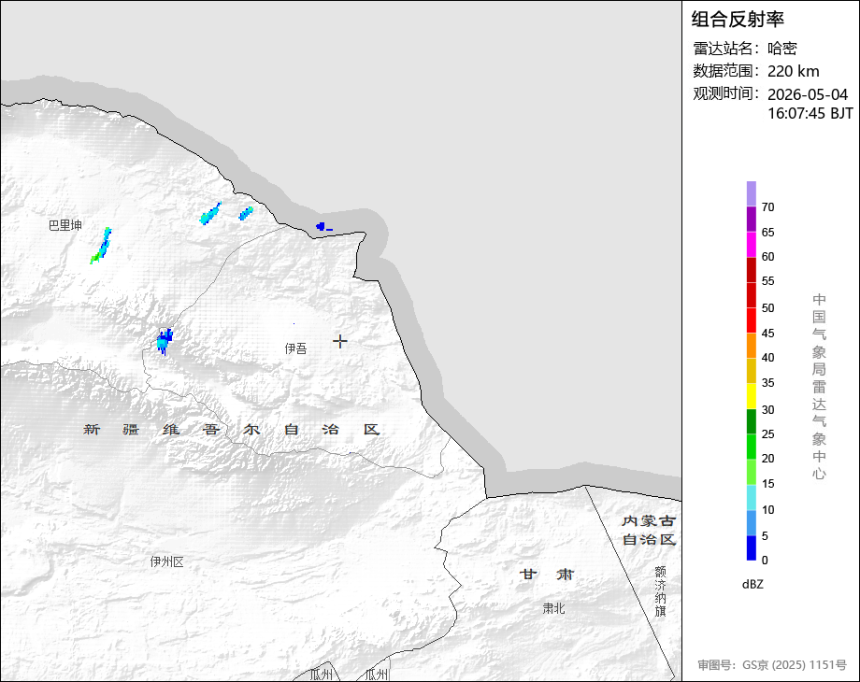The width and height of the screenshot is (860, 682).
Task: Click the 审图号 GS京 (2025) 1151号 text
Action: pos(772,664)
